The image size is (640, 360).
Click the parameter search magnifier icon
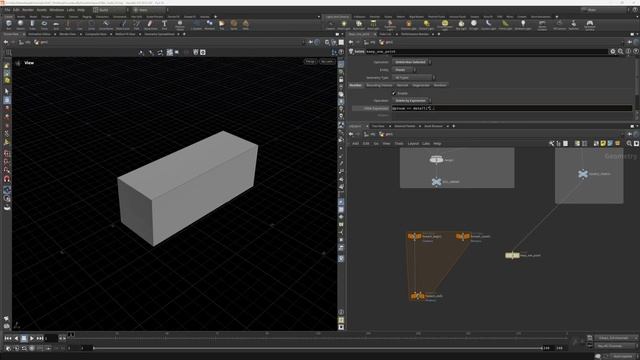pyautogui.click(x=620, y=52)
